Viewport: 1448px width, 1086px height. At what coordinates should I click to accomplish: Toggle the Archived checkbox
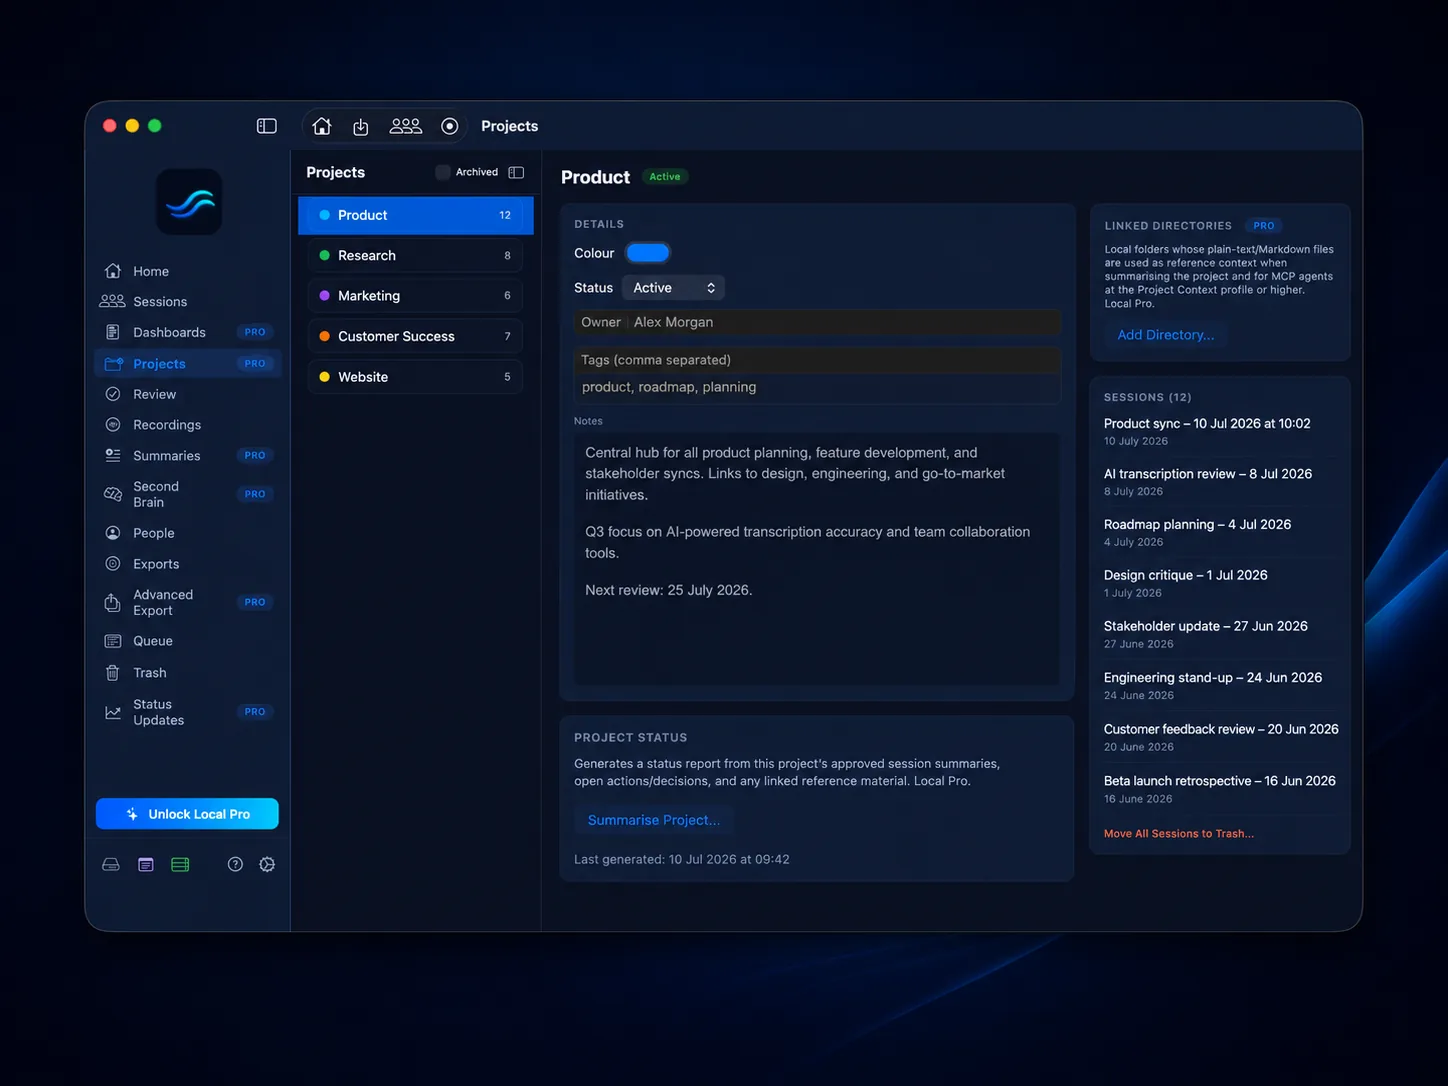tap(443, 172)
